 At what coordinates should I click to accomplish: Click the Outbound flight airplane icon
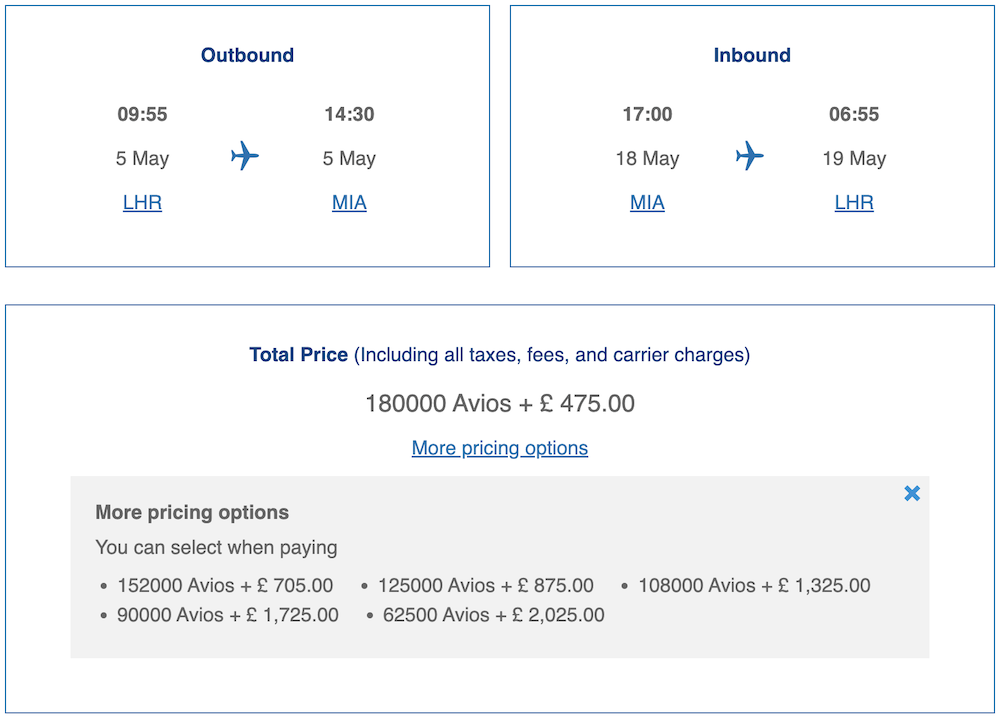(245, 156)
